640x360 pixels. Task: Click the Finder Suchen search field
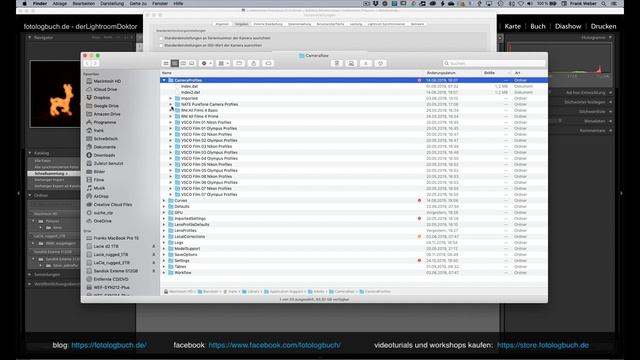[494, 63]
